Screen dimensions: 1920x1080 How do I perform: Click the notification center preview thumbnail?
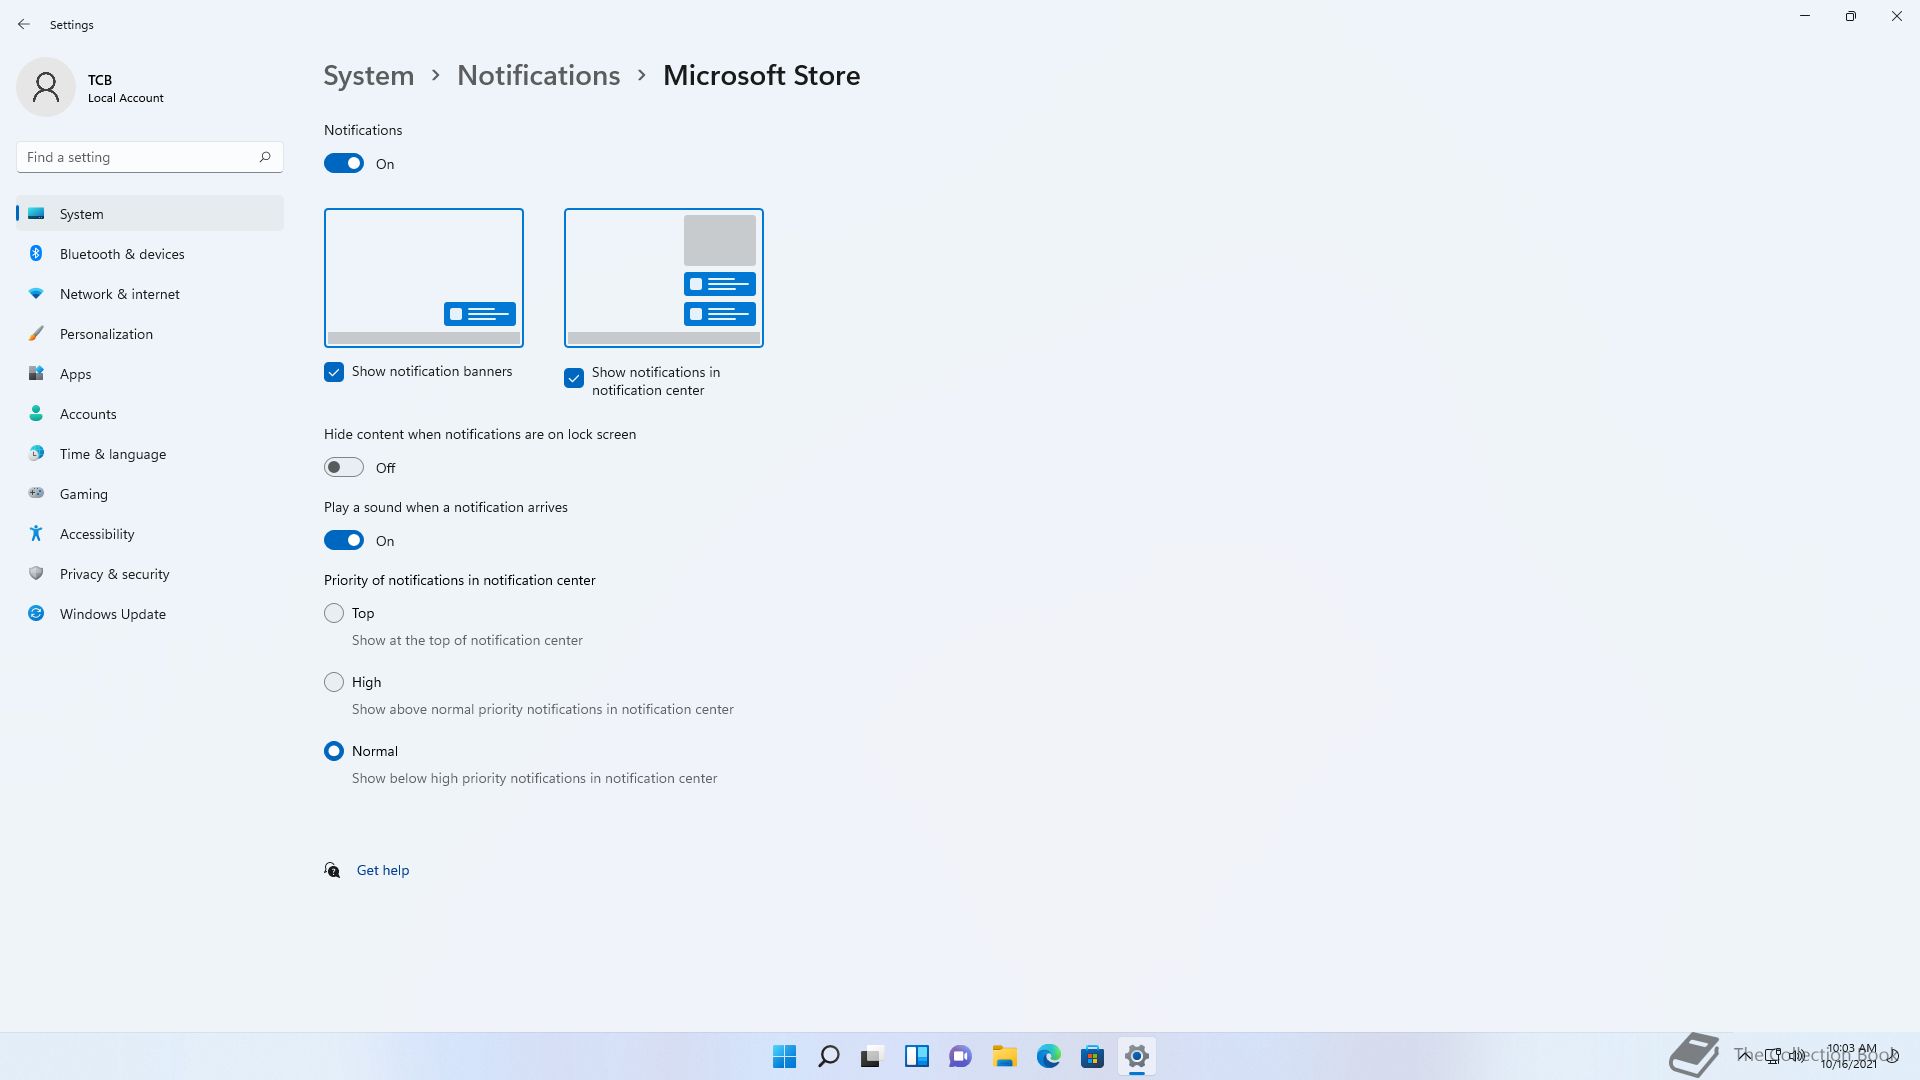(x=664, y=278)
